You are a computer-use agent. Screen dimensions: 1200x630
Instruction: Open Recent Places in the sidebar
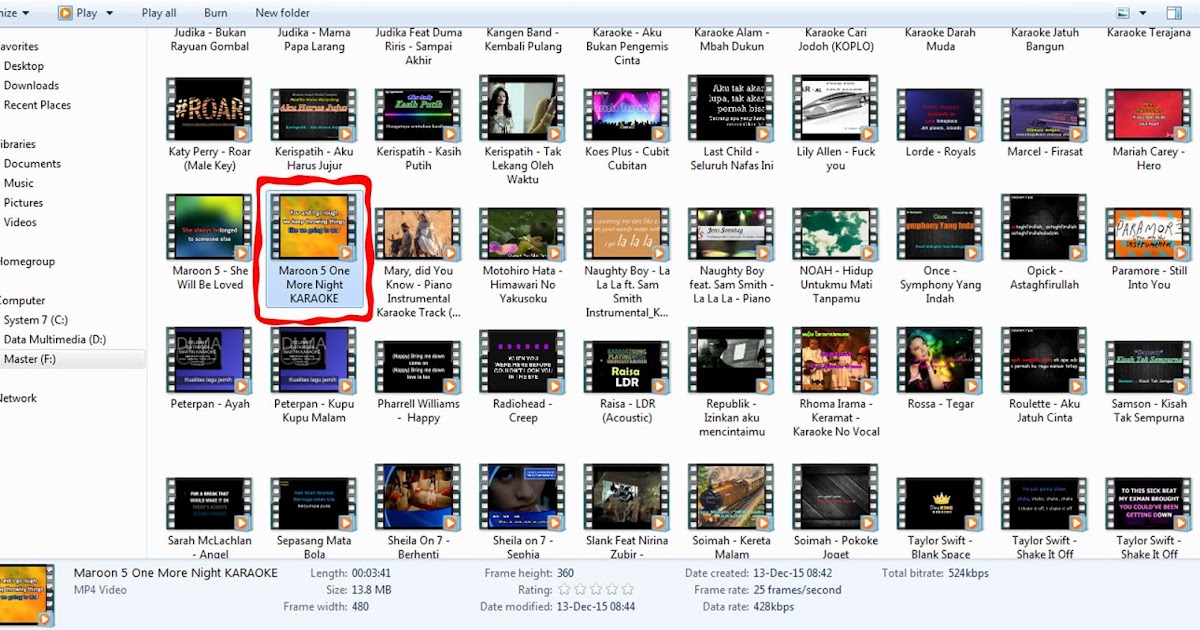37,105
